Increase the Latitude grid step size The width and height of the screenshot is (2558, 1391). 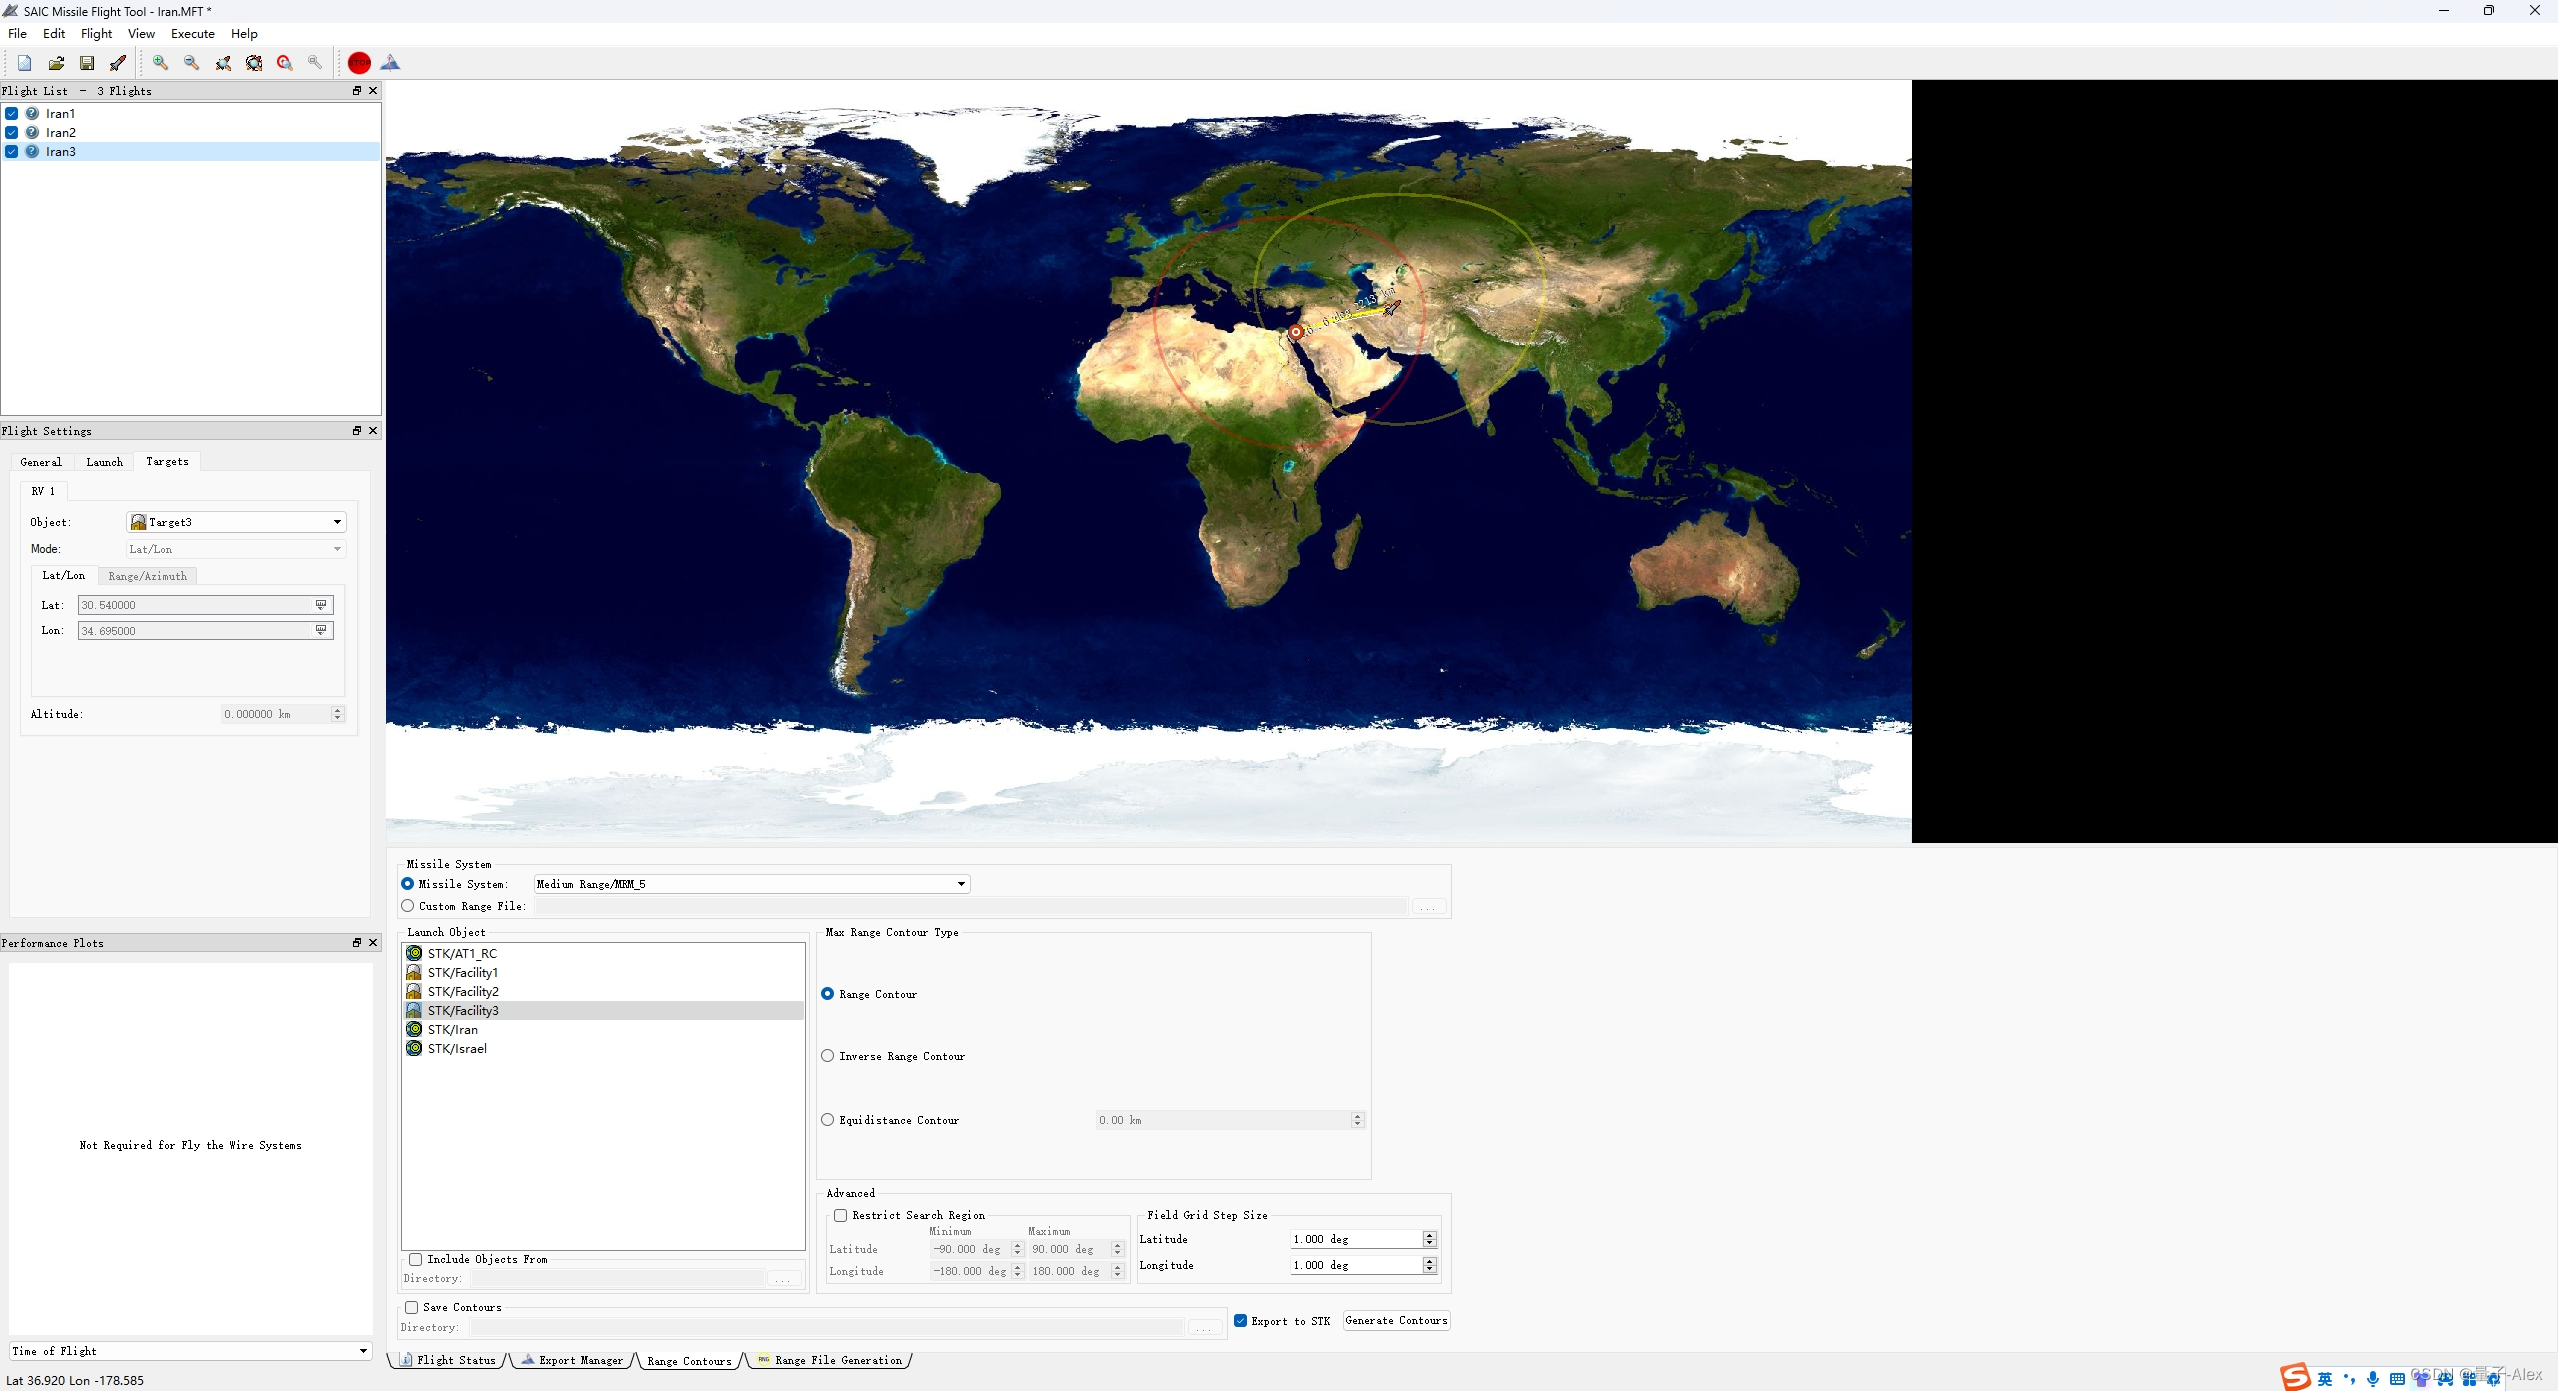[x=1430, y=1235]
